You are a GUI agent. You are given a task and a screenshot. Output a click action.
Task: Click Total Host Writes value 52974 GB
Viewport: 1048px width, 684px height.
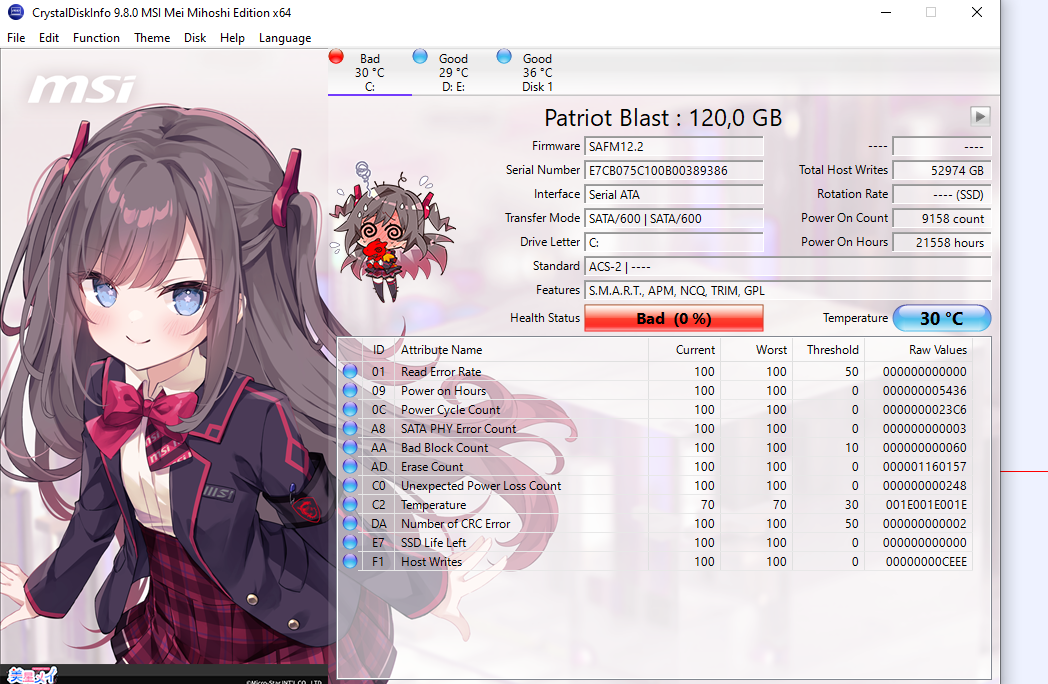click(x=942, y=170)
